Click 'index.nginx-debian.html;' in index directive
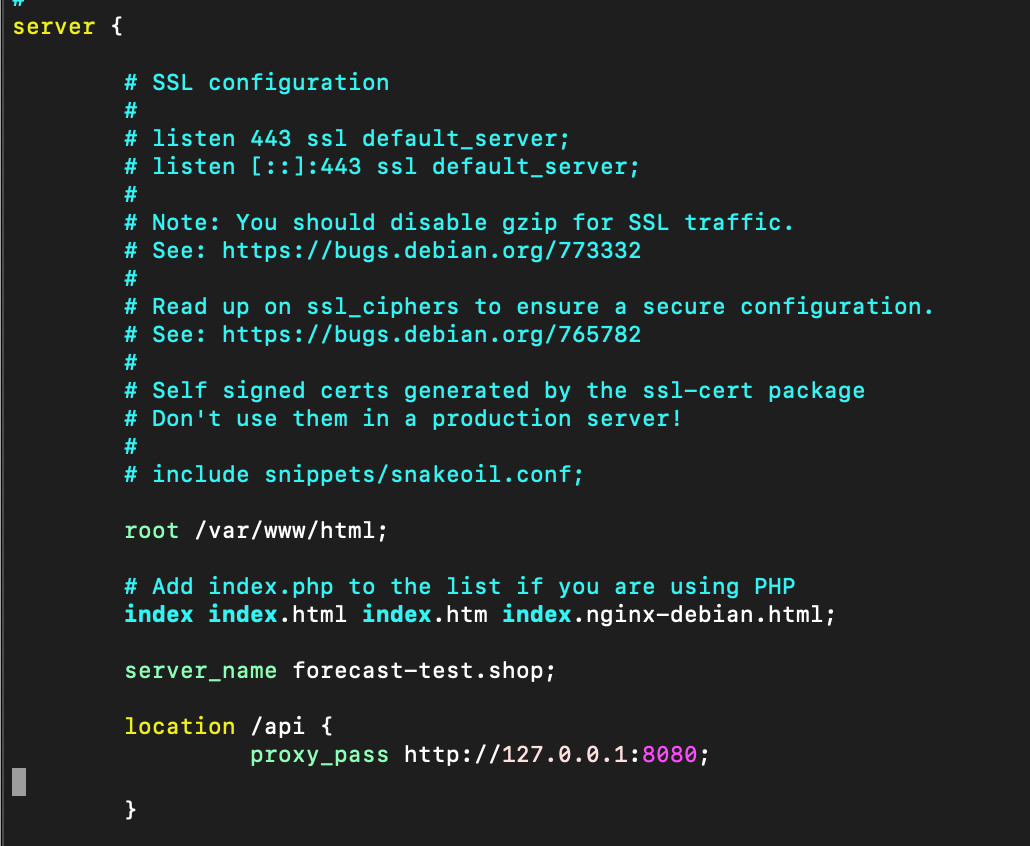This screenshot has width=1030, height=846. point(669,615)
